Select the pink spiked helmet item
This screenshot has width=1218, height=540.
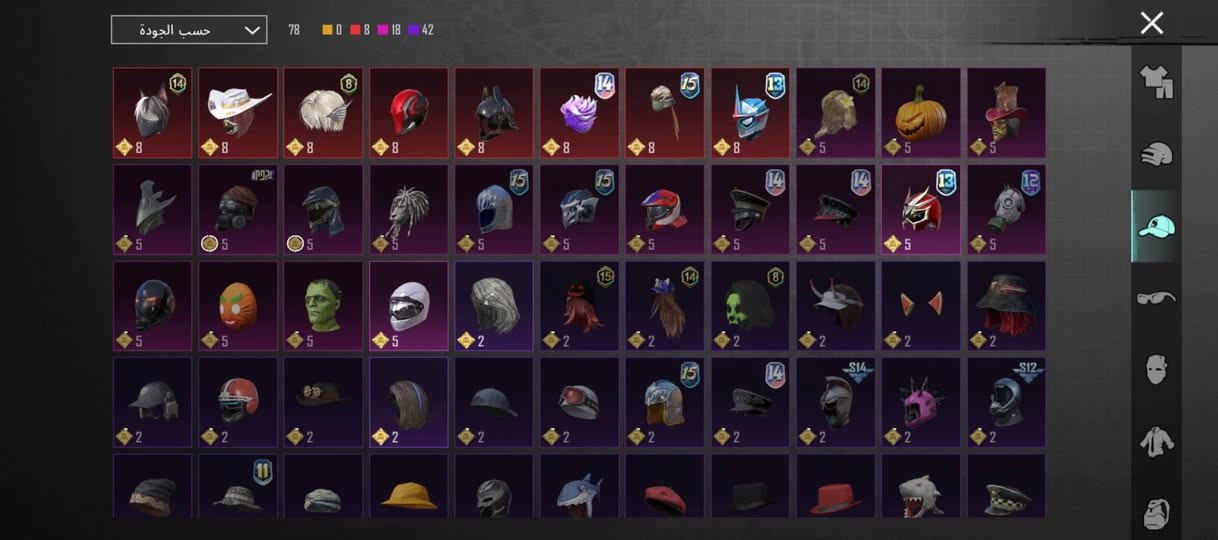[921, 403]
